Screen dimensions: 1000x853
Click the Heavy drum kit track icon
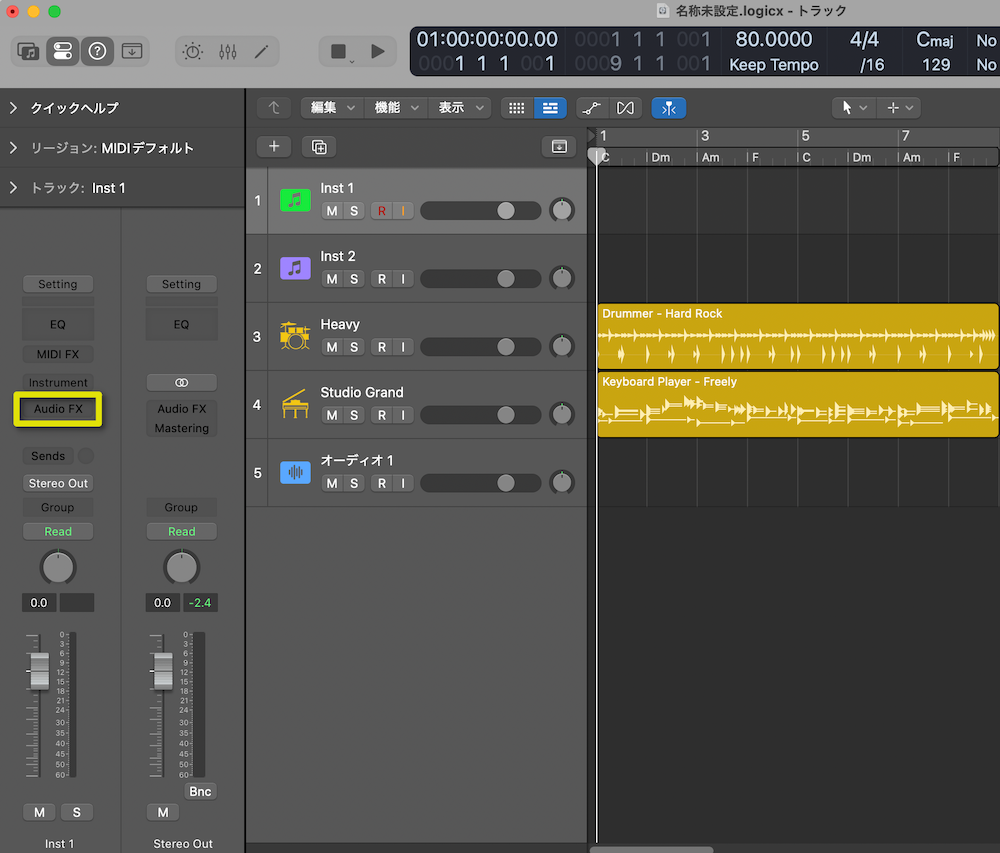(x=295, y=336)
